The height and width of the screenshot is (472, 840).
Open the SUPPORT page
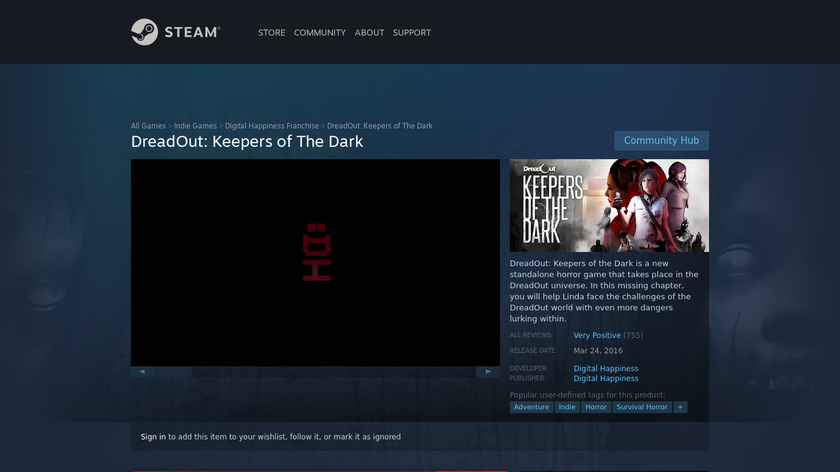coord(411,33)
